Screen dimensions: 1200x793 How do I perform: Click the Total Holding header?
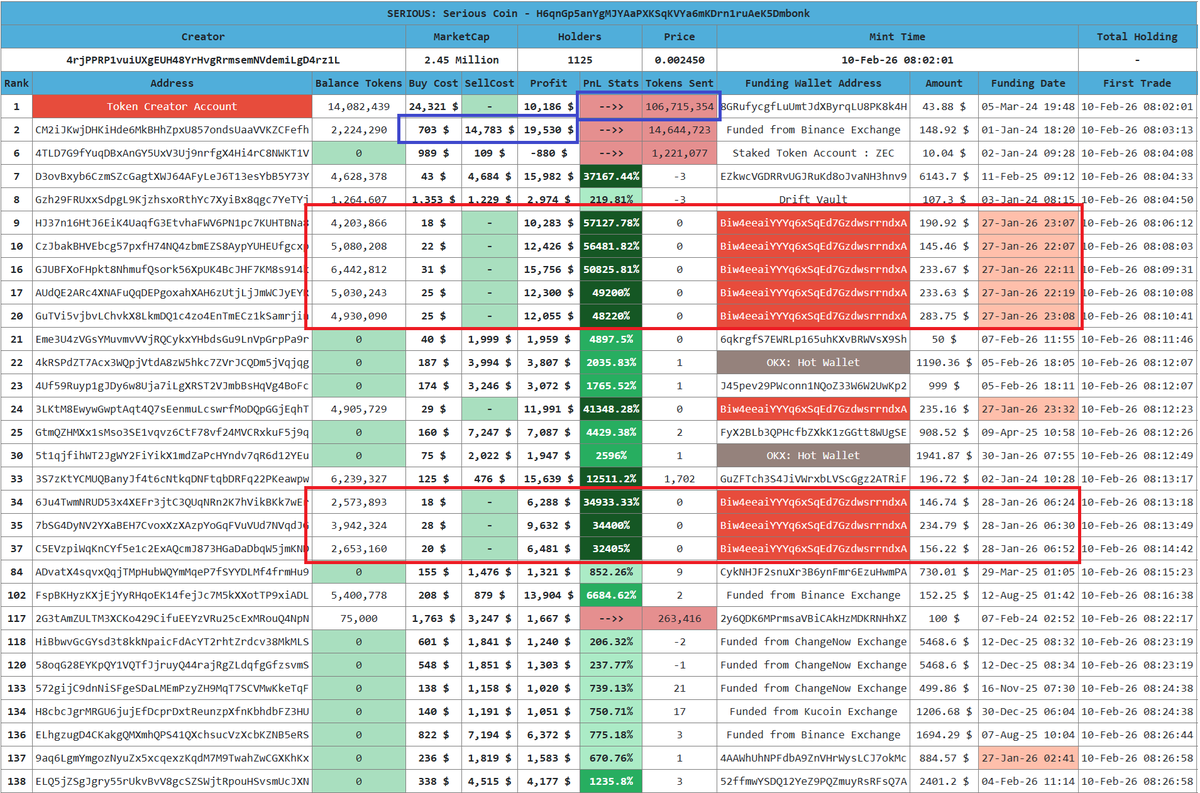pos(1138,37)
